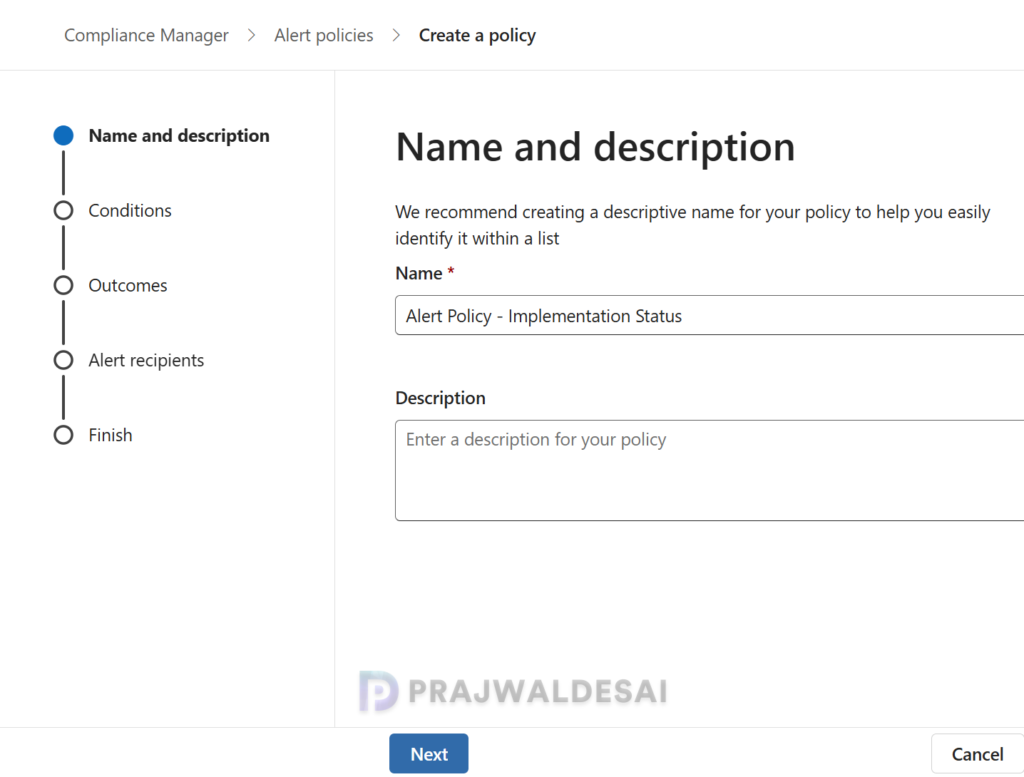Select the Create a policy breadcrumb
Viewport: 1024px width, 777px height.
pyautogui.click(x=477, y=35)
